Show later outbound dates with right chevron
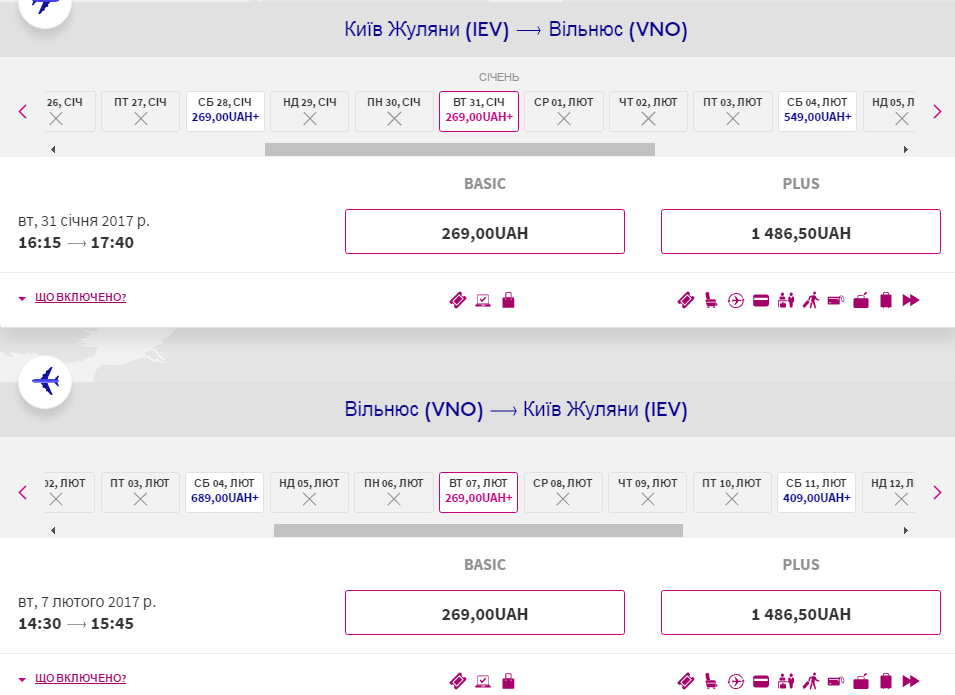 [x=937, y=111]
